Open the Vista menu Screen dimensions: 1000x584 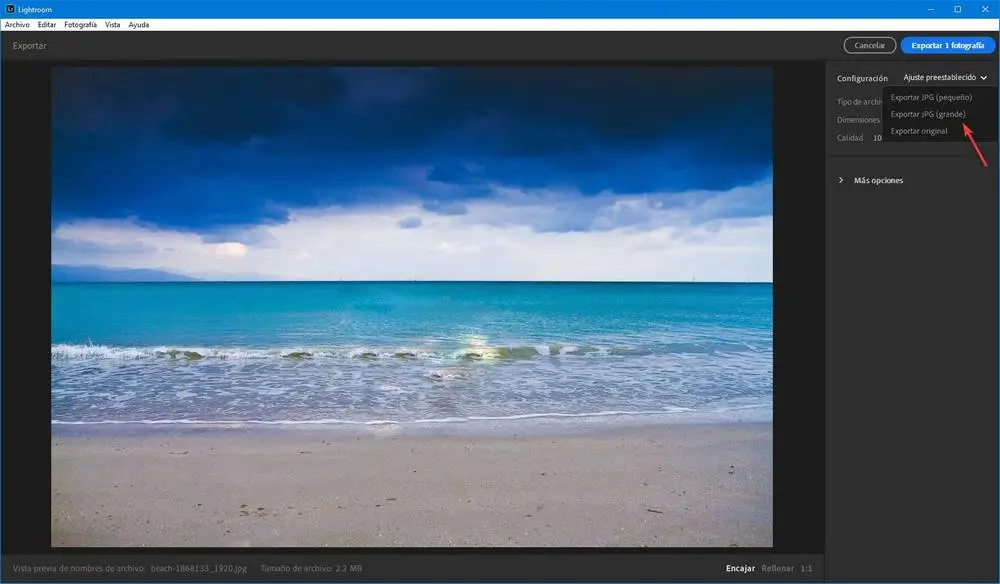(112, 25)
